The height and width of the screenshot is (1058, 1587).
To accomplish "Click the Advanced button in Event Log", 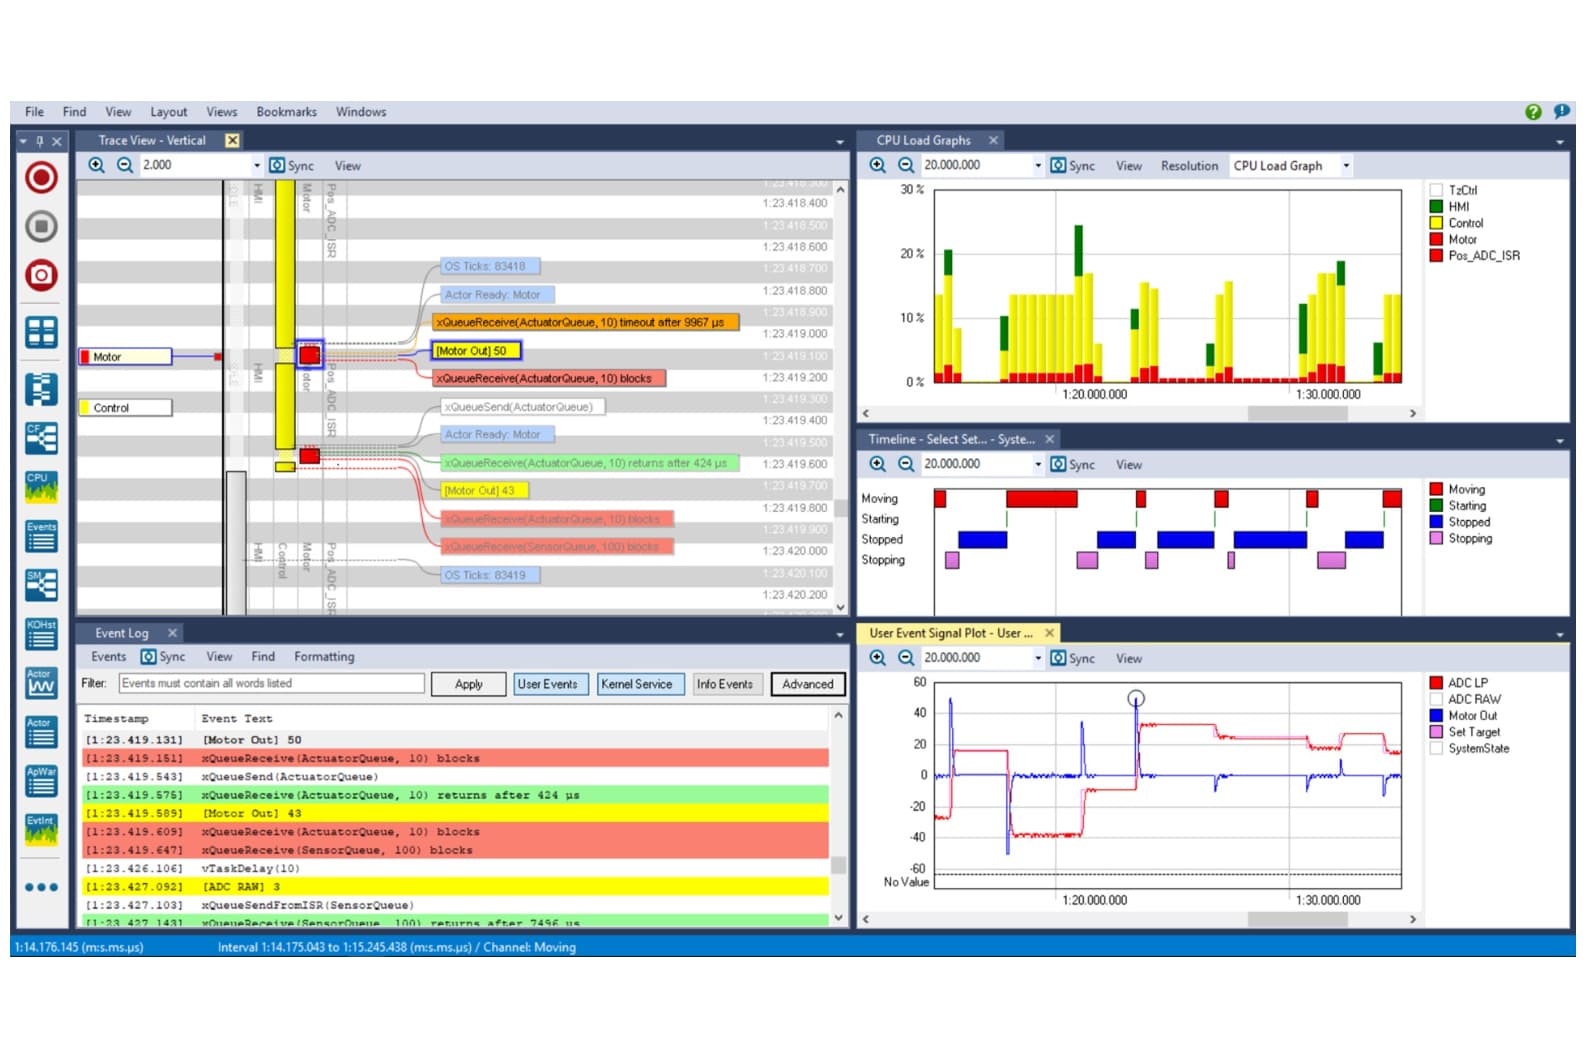I will click(807, 684).
